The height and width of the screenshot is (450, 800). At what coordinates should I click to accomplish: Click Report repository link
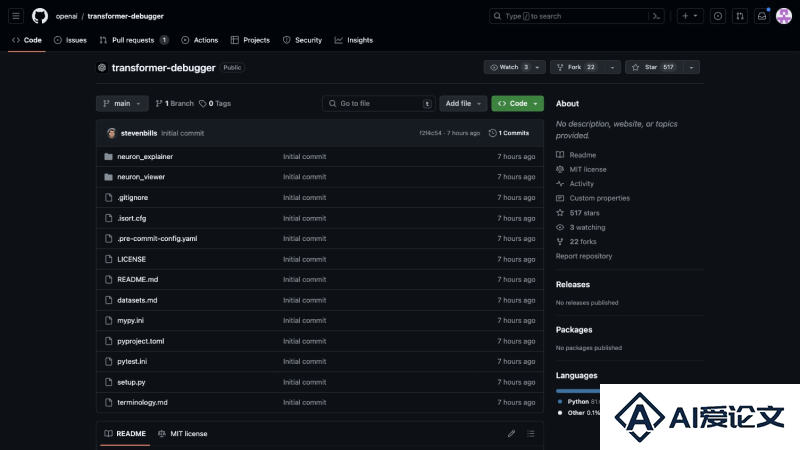584,256
